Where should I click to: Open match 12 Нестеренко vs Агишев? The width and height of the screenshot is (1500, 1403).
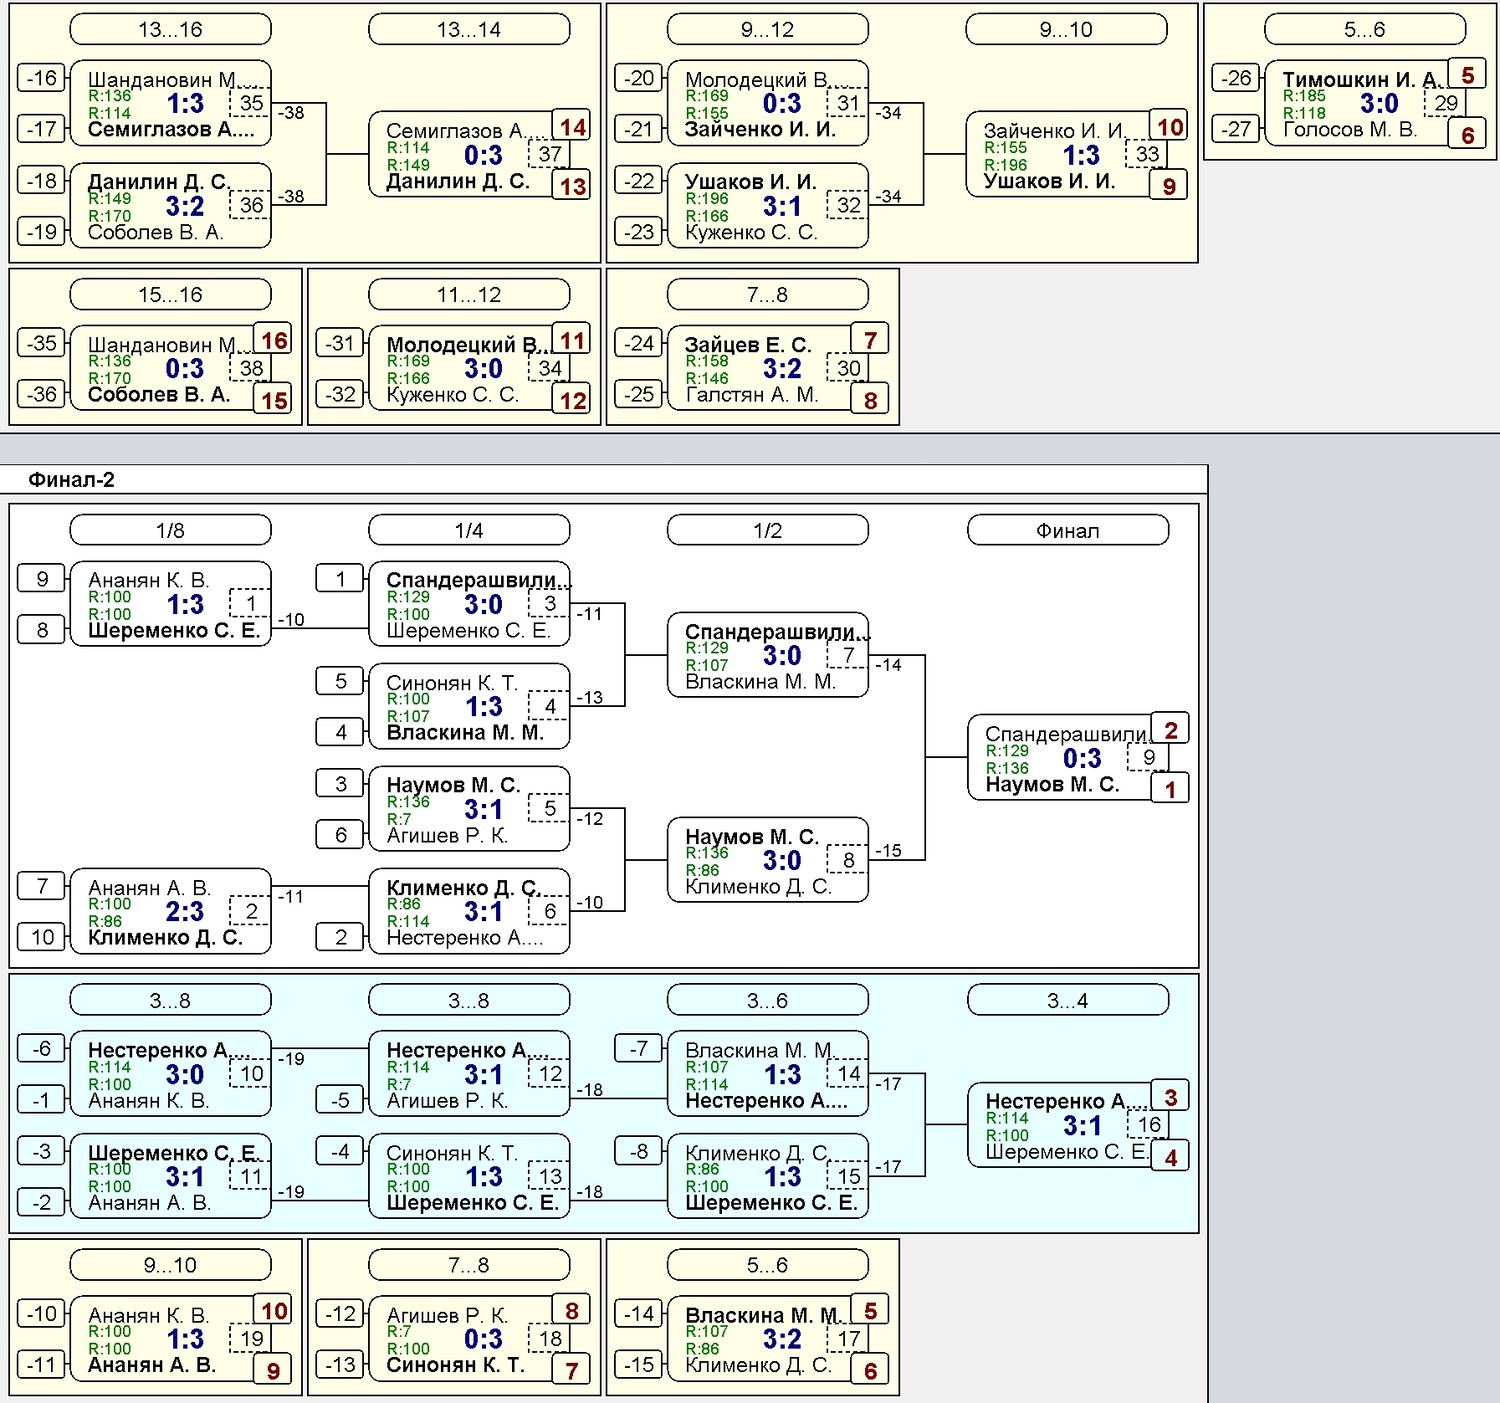pos(469,1075)
